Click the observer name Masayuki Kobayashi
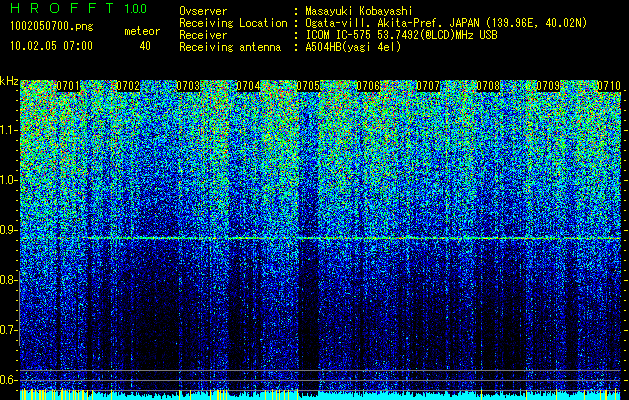This screenshot has height=400, width=629. coord(359,11)
